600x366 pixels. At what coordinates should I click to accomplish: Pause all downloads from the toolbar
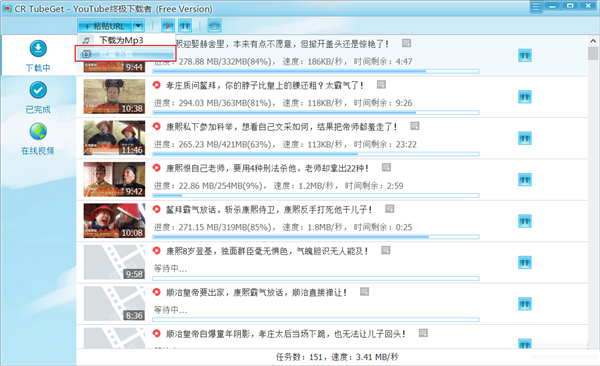coord(185,26)
